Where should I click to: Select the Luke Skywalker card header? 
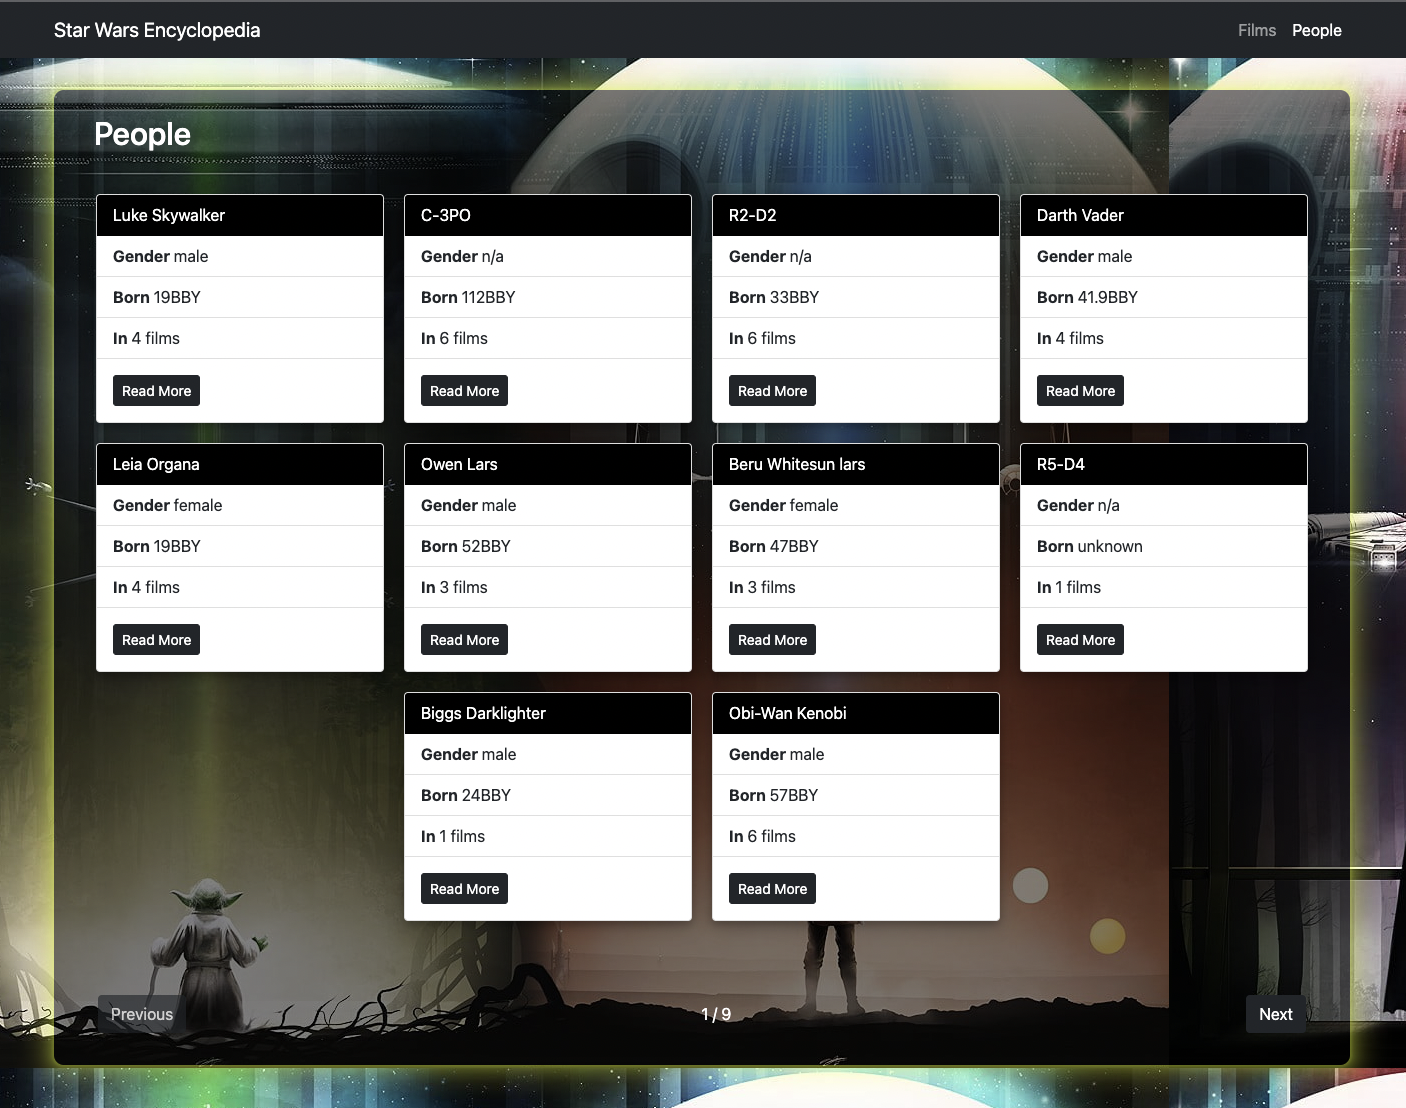240,215
